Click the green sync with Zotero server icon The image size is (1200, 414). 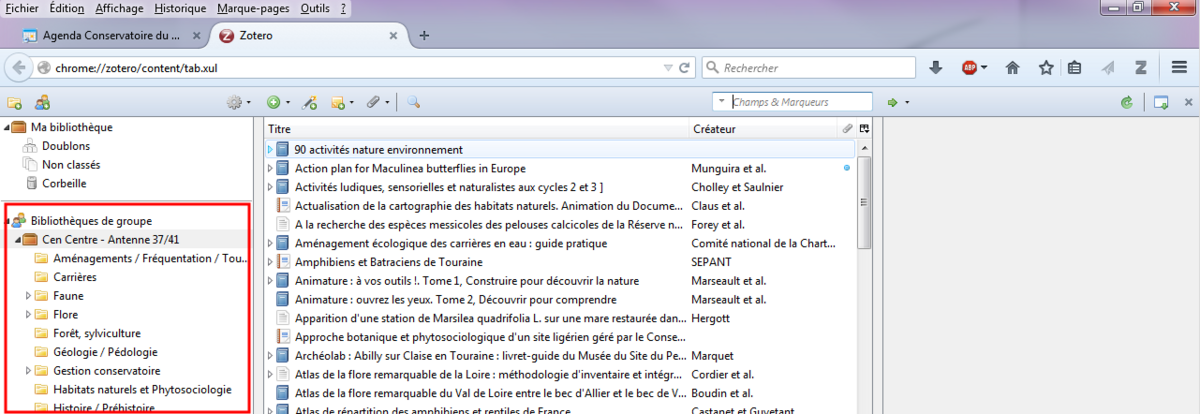point(1128,102)
